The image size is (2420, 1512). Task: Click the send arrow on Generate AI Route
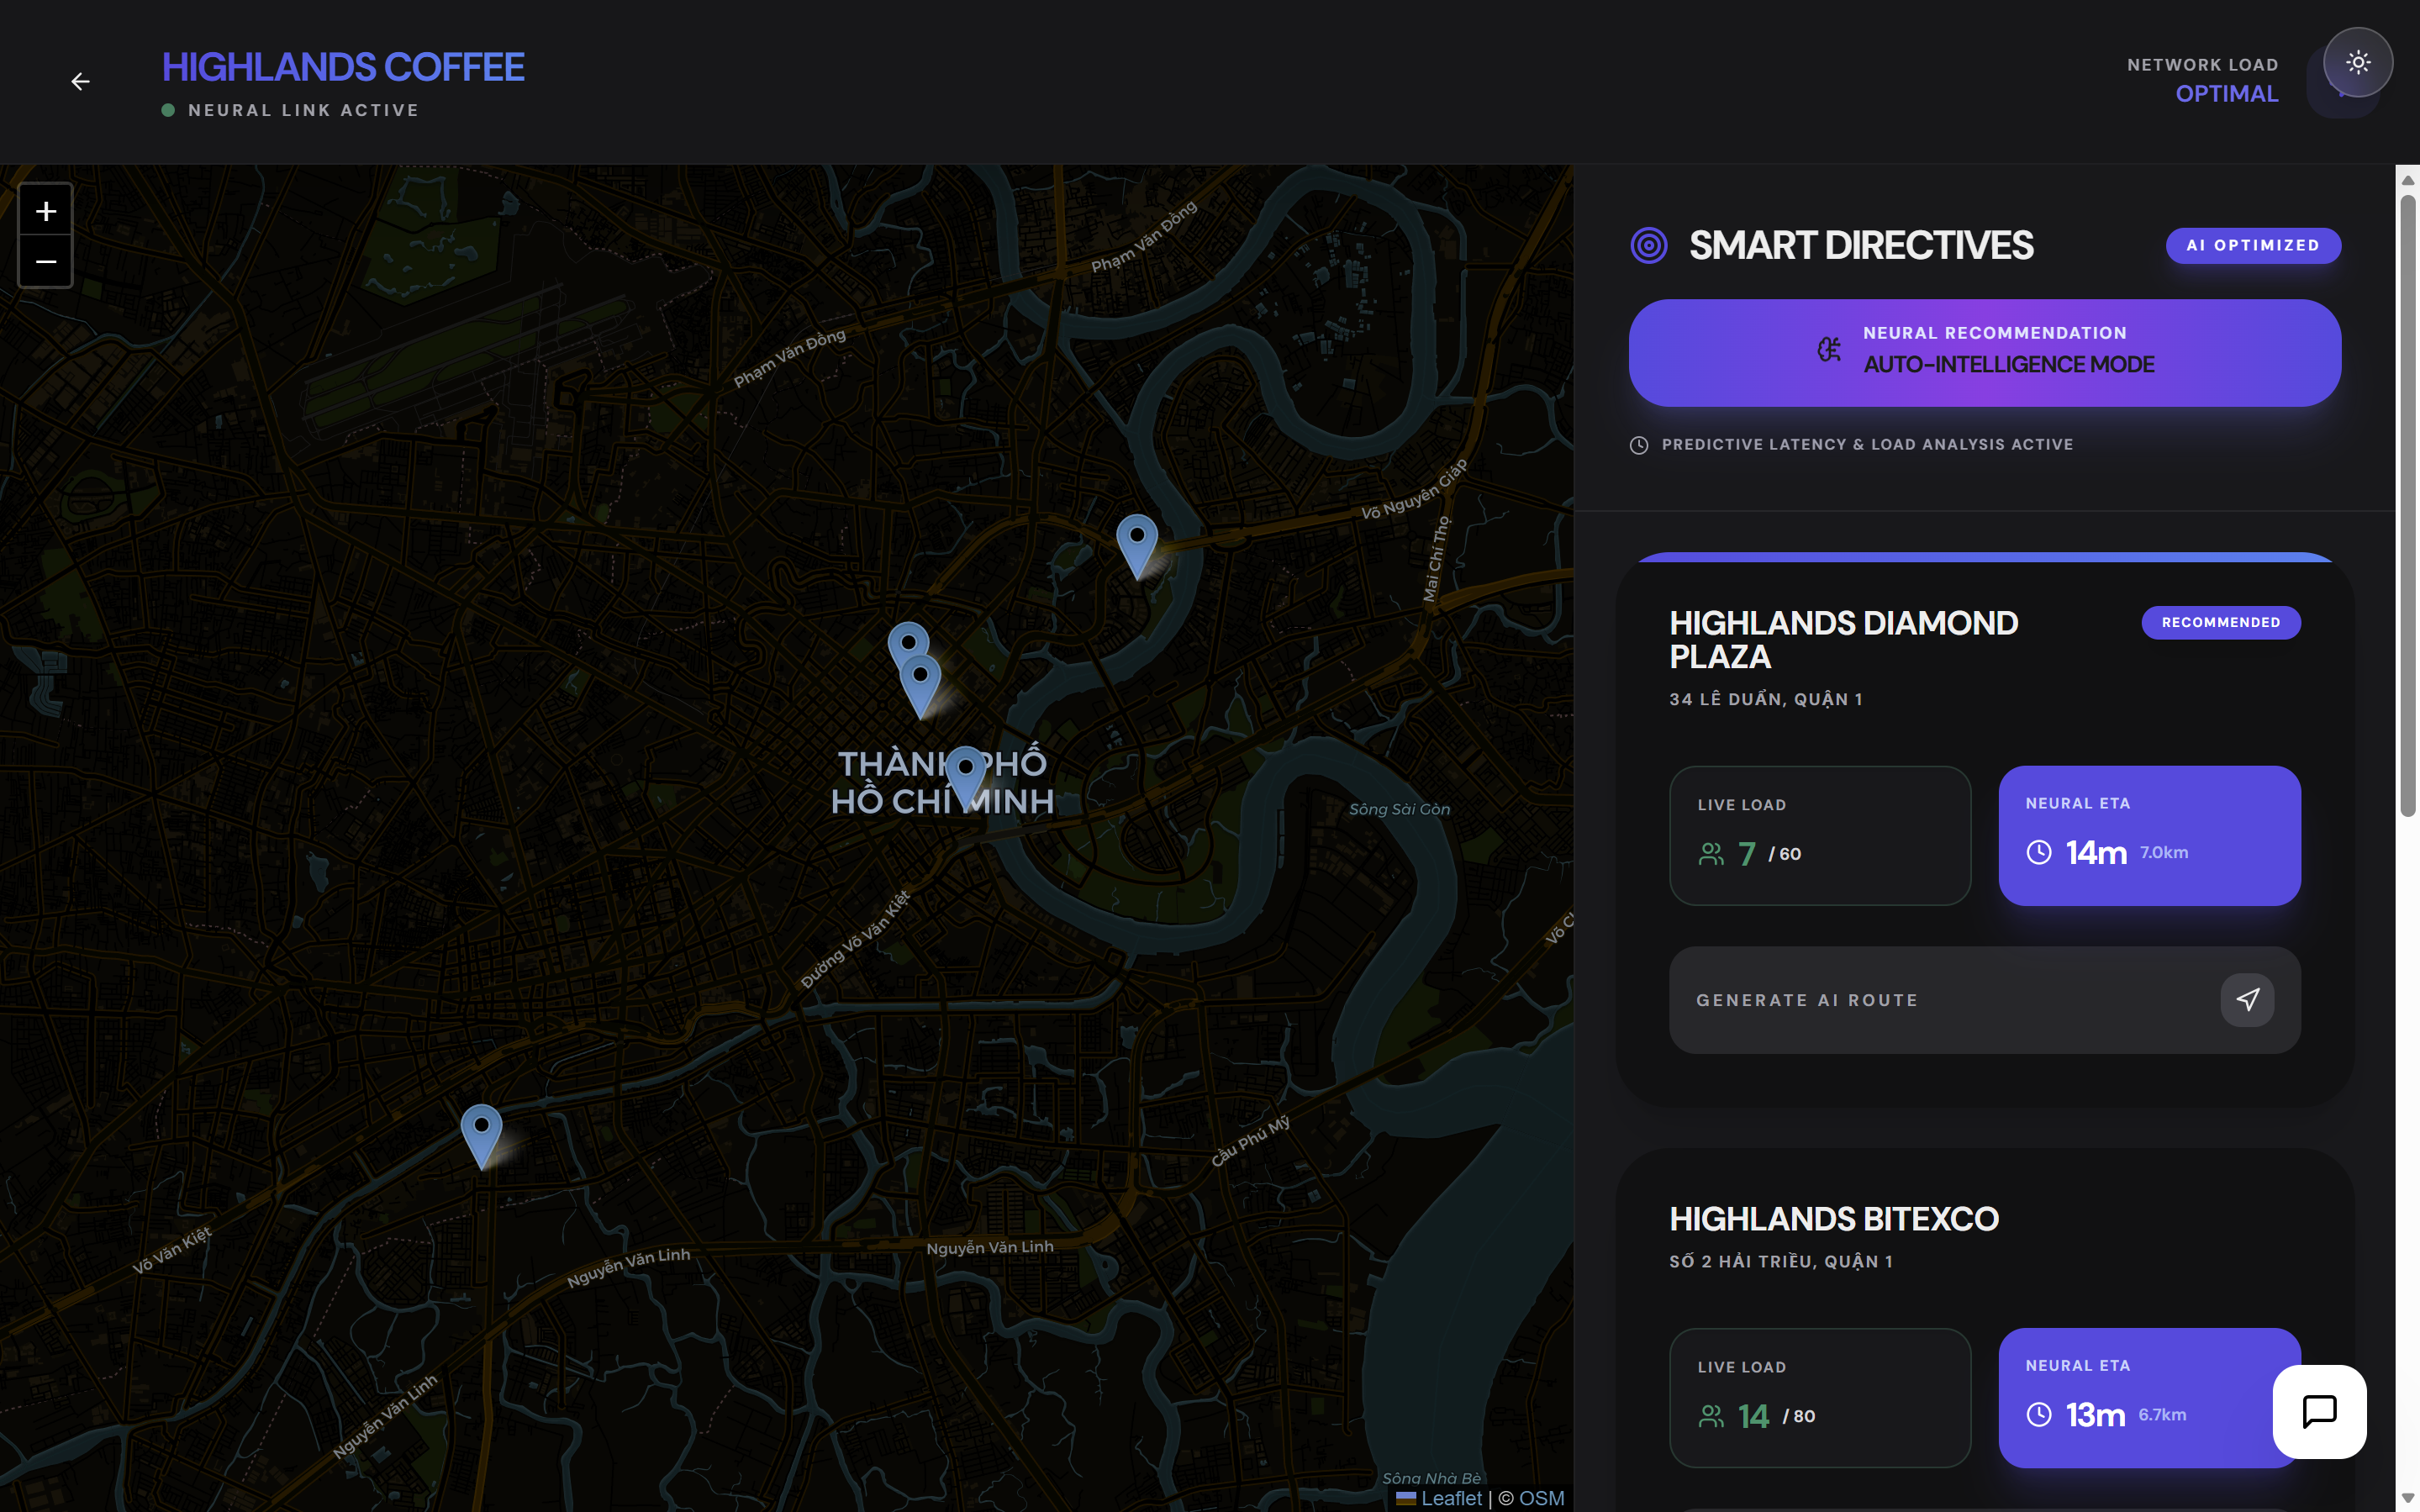(2247, 1000)
